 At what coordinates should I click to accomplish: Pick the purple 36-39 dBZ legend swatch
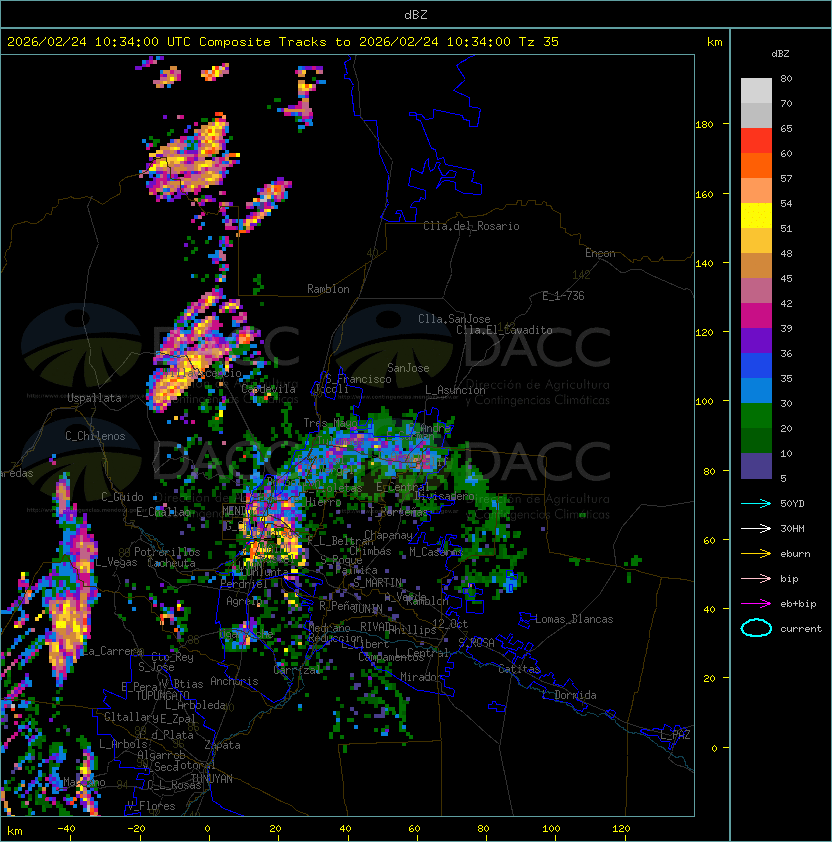pos(756,341)
